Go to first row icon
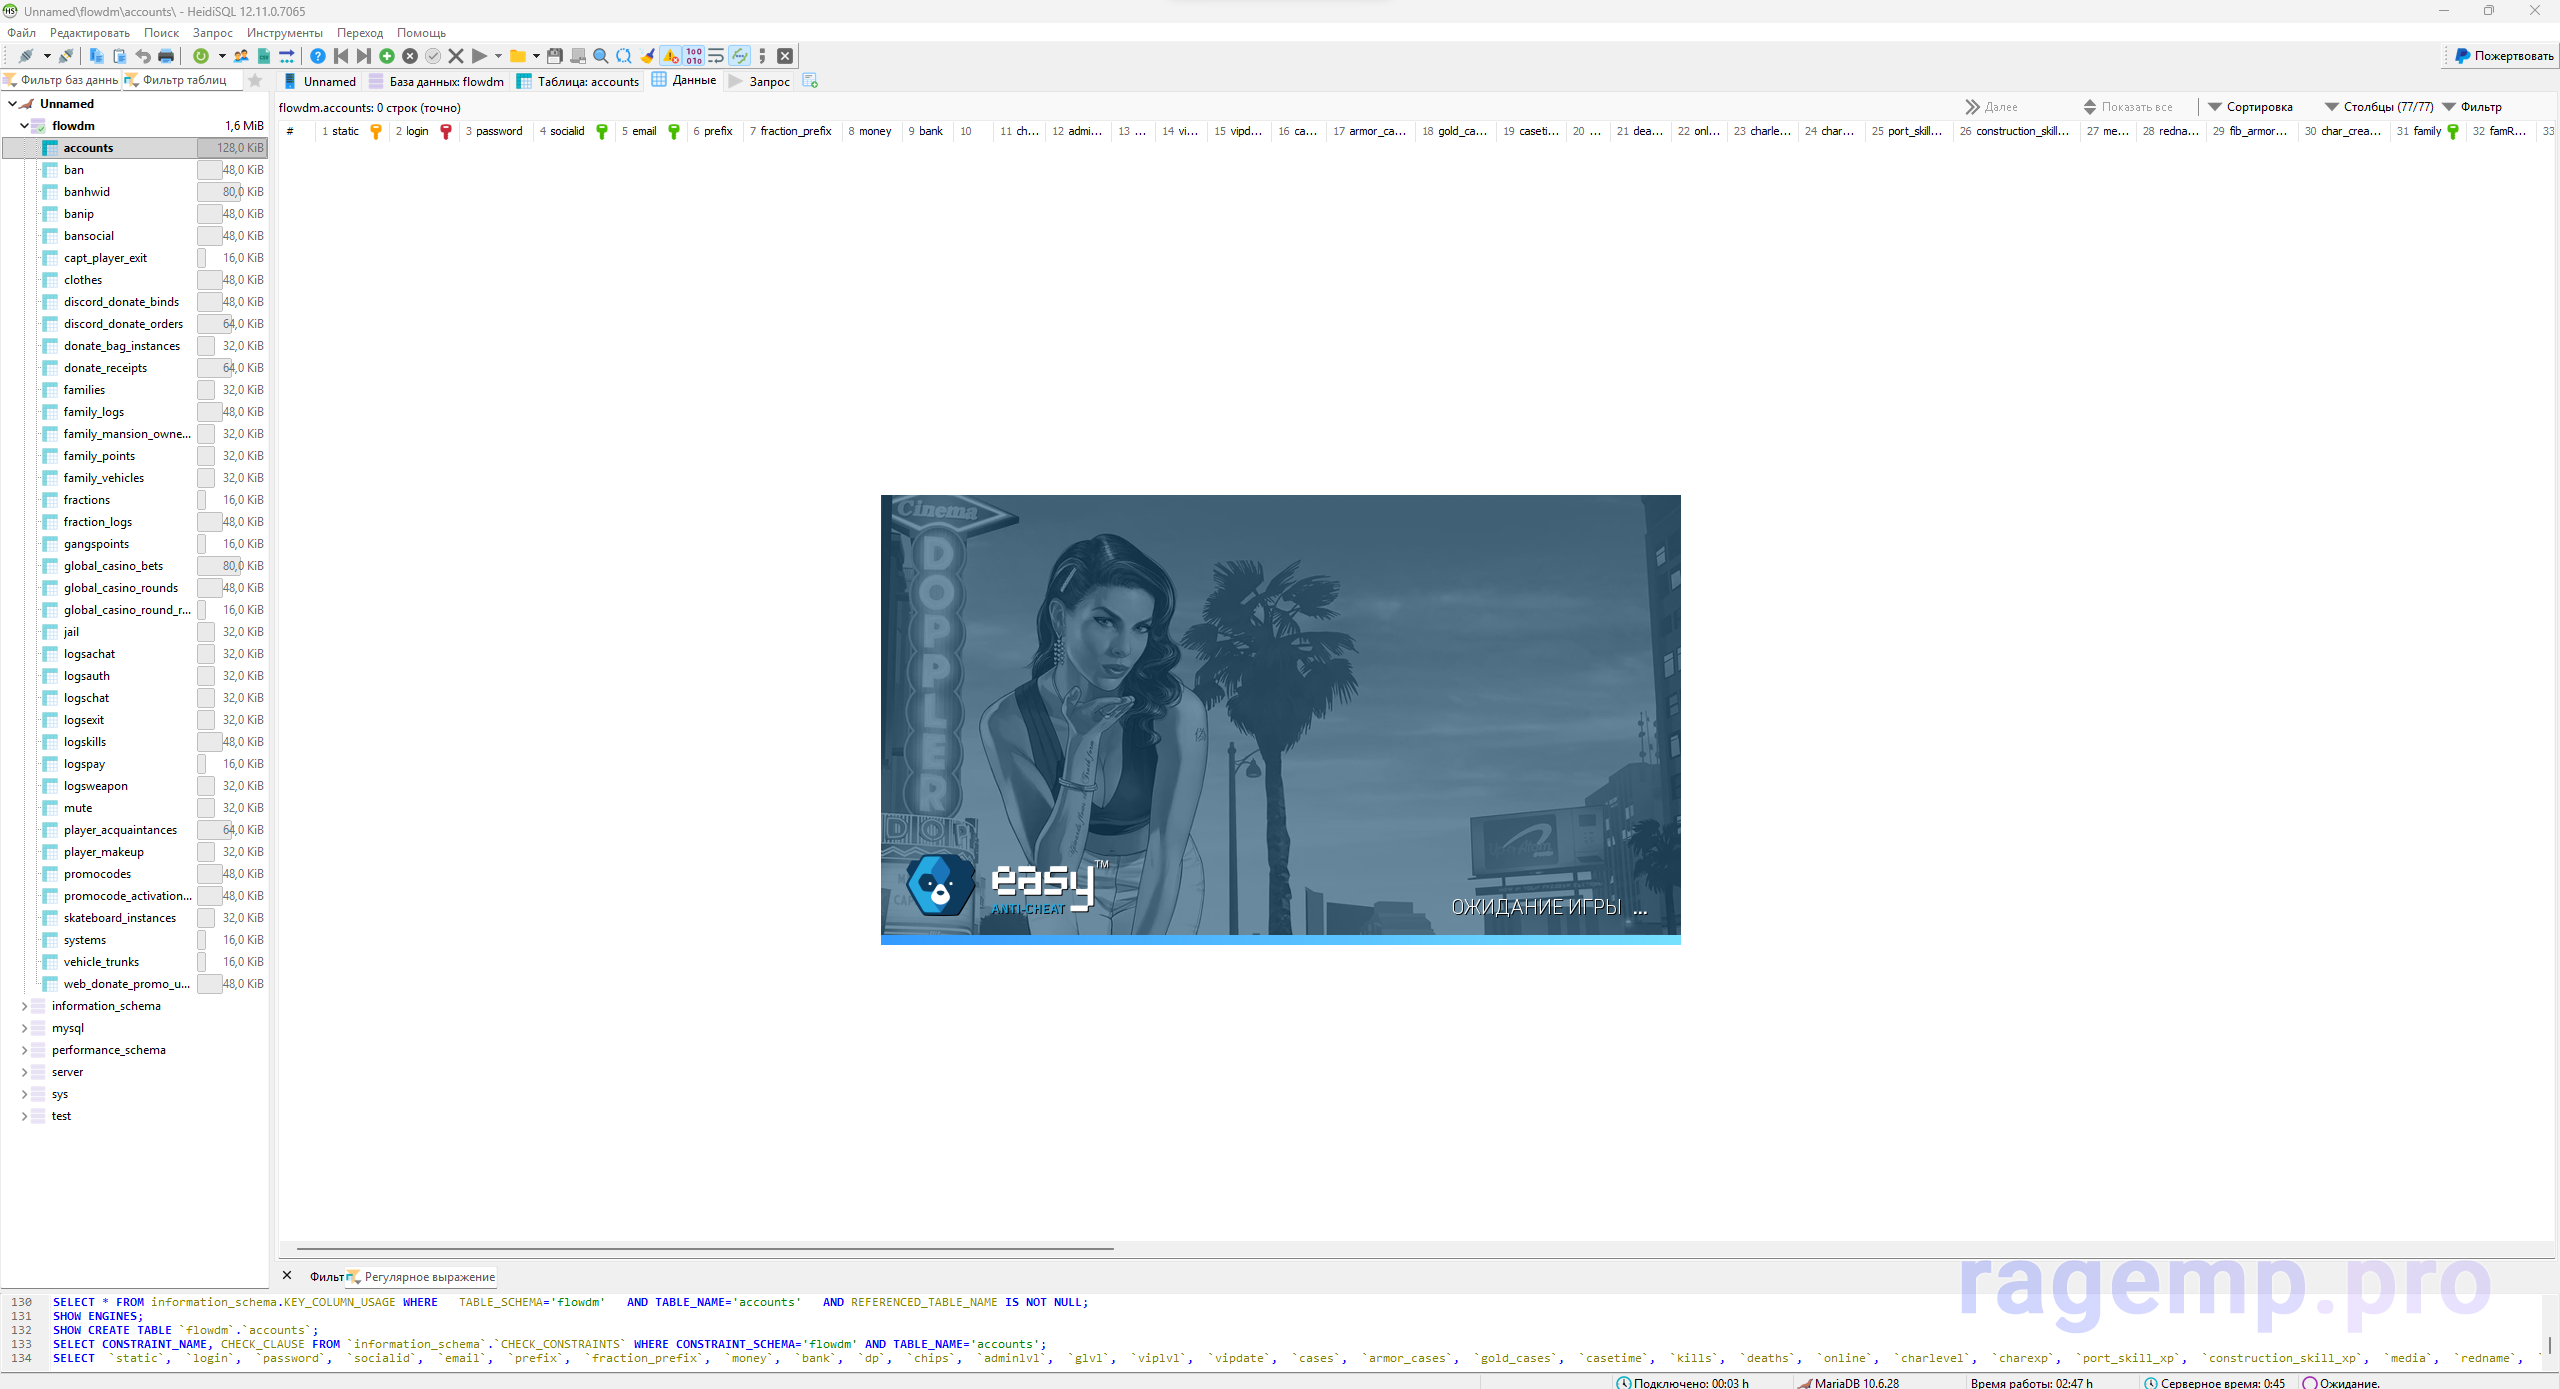 pyautogui.click(x=341, y=56)
